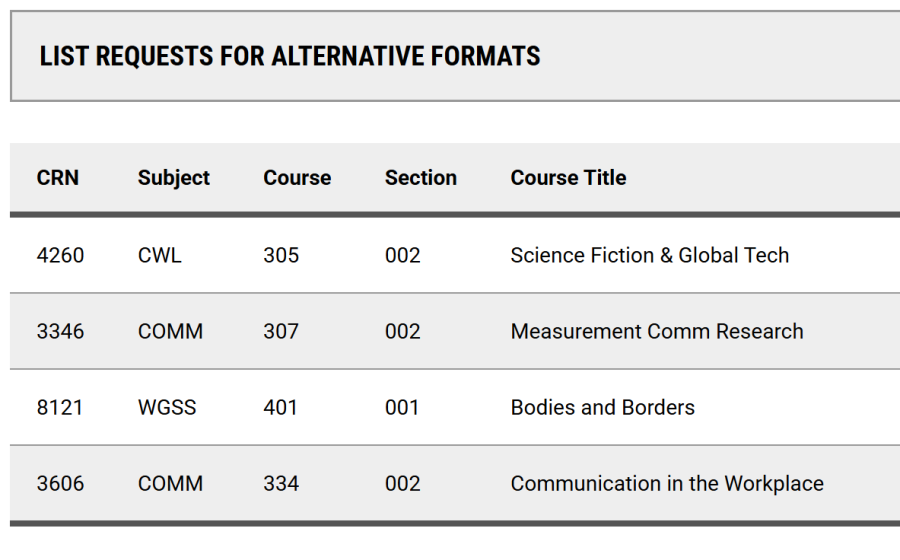Click List Requests for Alternative Formats heading
Screen dimensions: 900x560
click(x=290, y=56)
